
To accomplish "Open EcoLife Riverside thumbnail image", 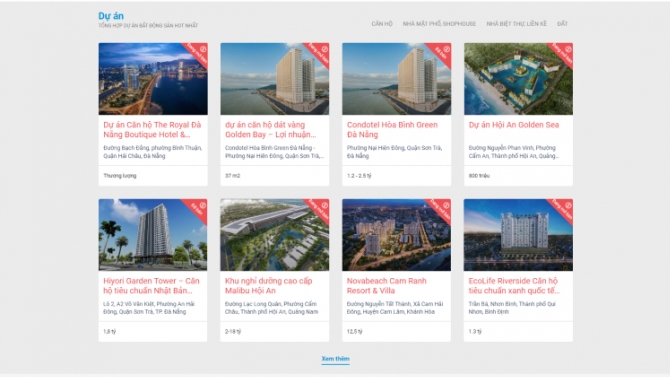I will click(518, 235).
